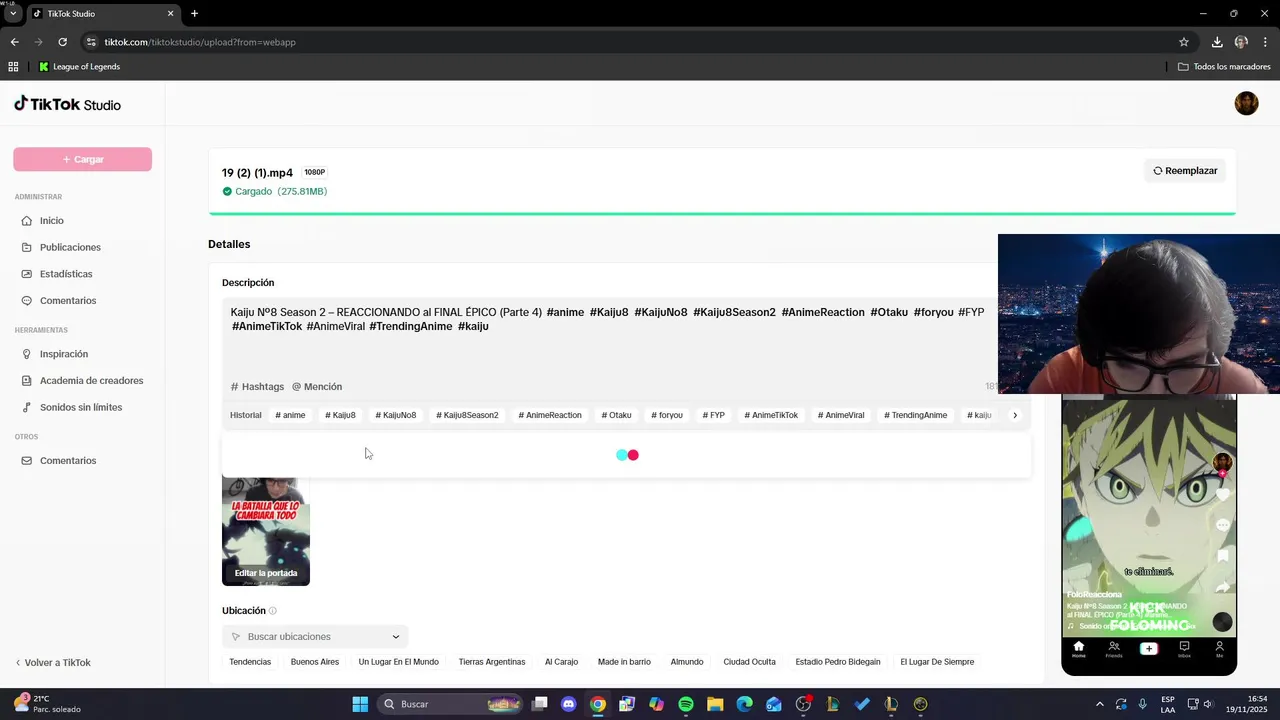Click the TikTok Studio logo

click(67, 104)
